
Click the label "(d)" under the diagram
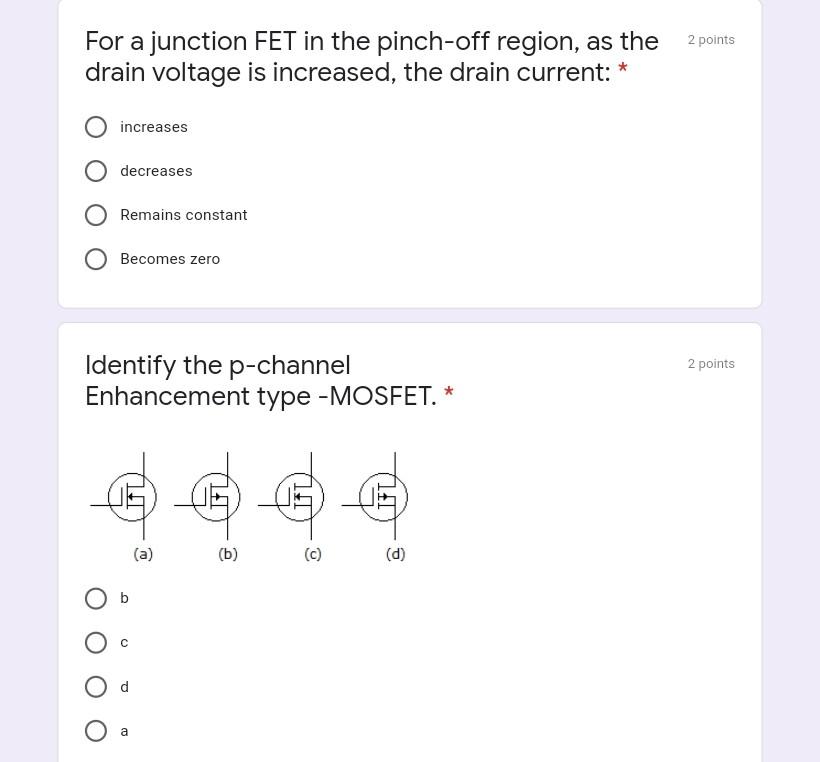[x=395, y=554]
